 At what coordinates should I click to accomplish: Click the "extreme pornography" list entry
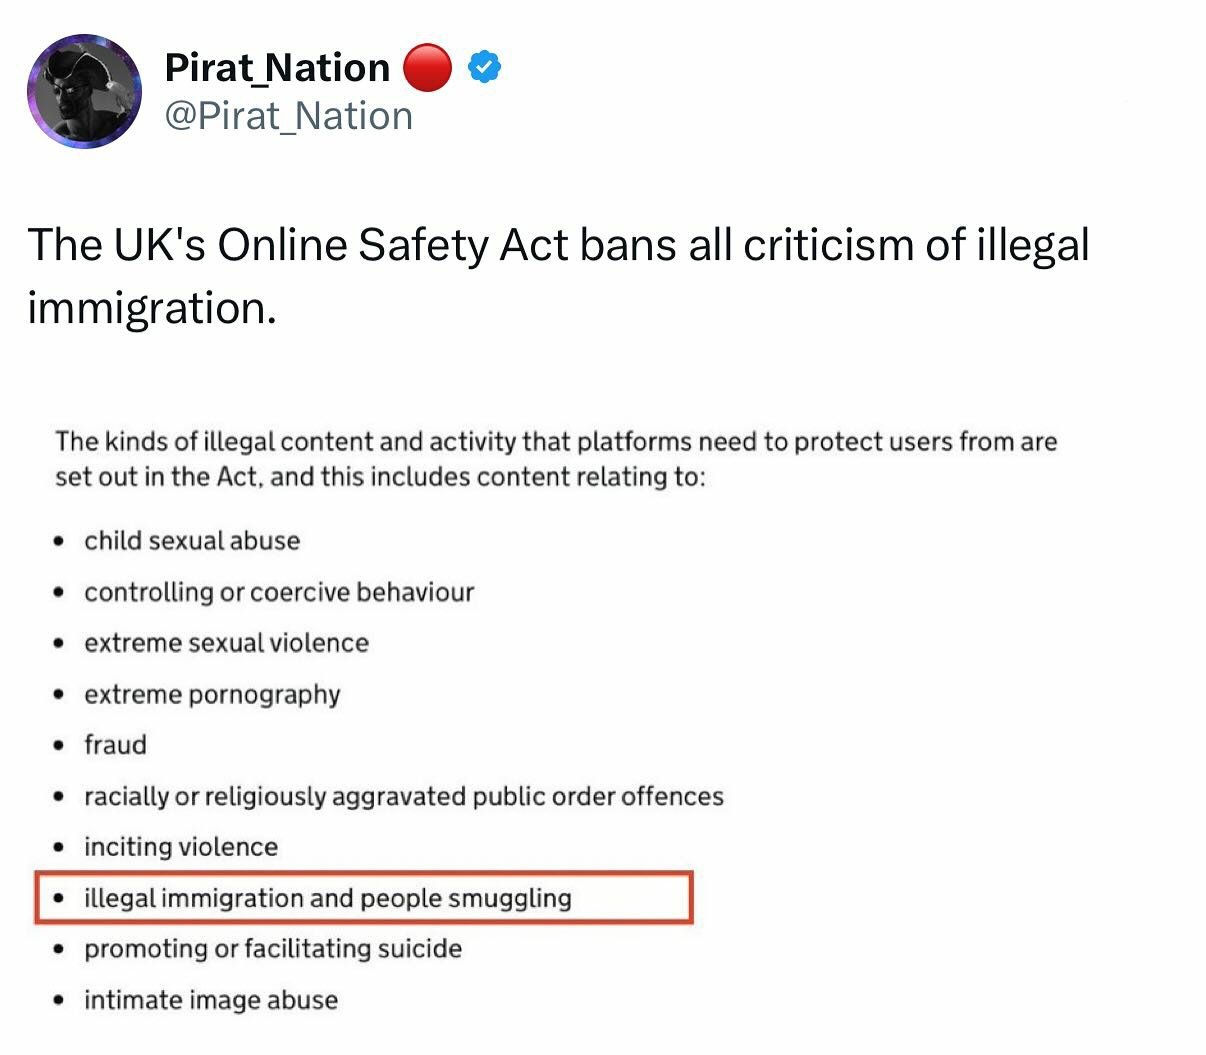212,694
